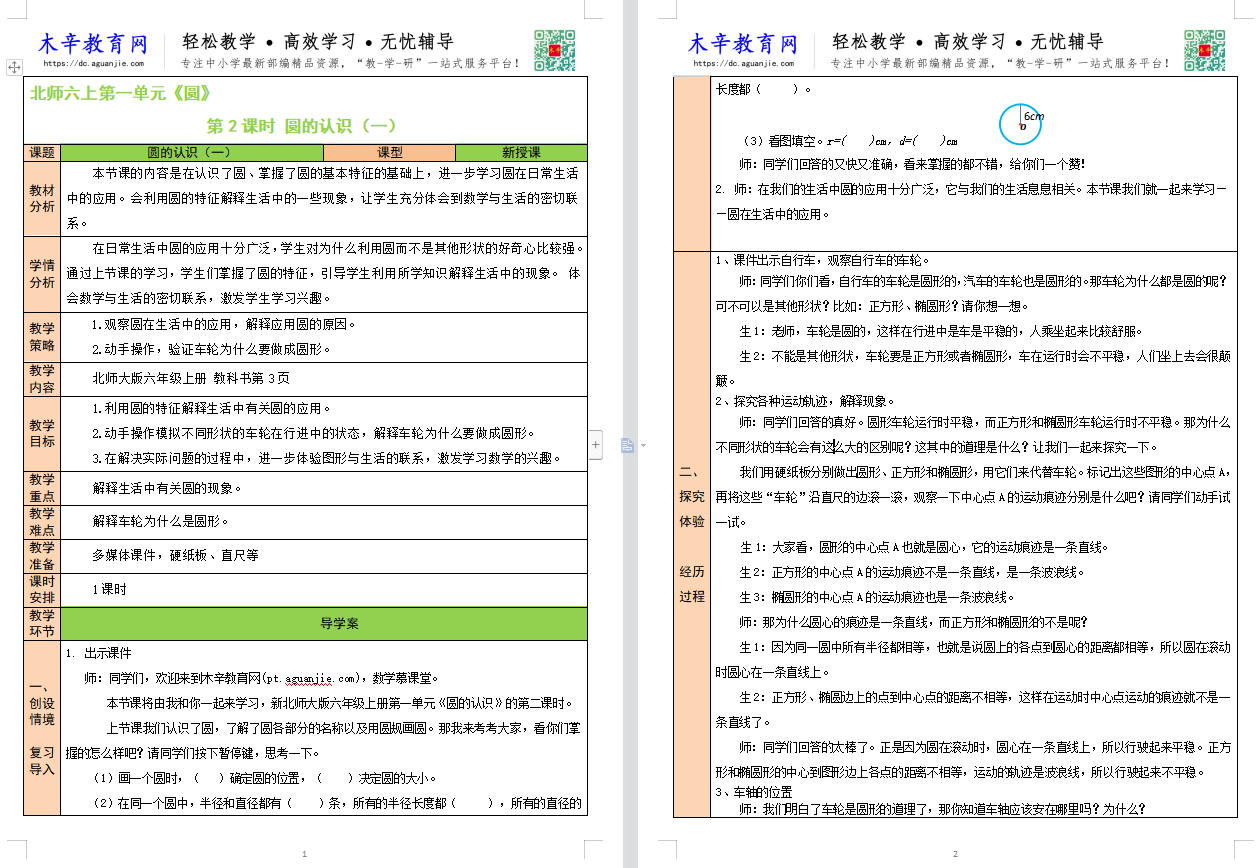
Task: Select the 教学内容 label cell
Action: (x=42, y=379)
